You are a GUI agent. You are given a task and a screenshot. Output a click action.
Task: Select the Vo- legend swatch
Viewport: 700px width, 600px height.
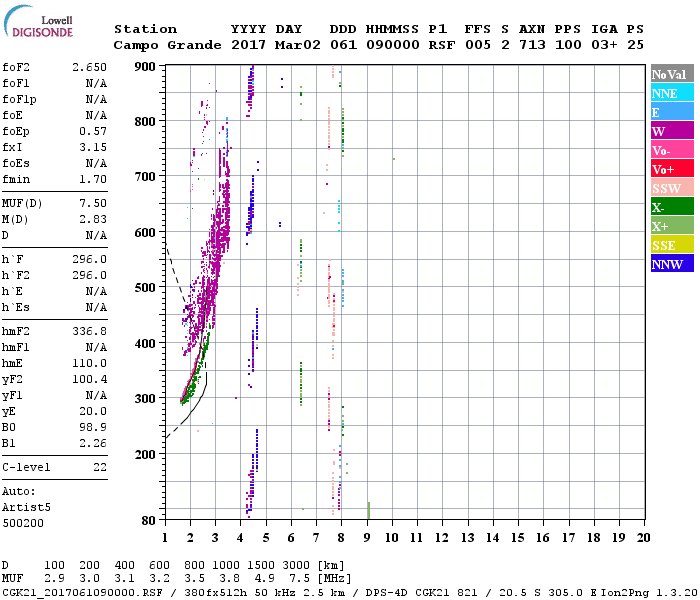(672, 150)
